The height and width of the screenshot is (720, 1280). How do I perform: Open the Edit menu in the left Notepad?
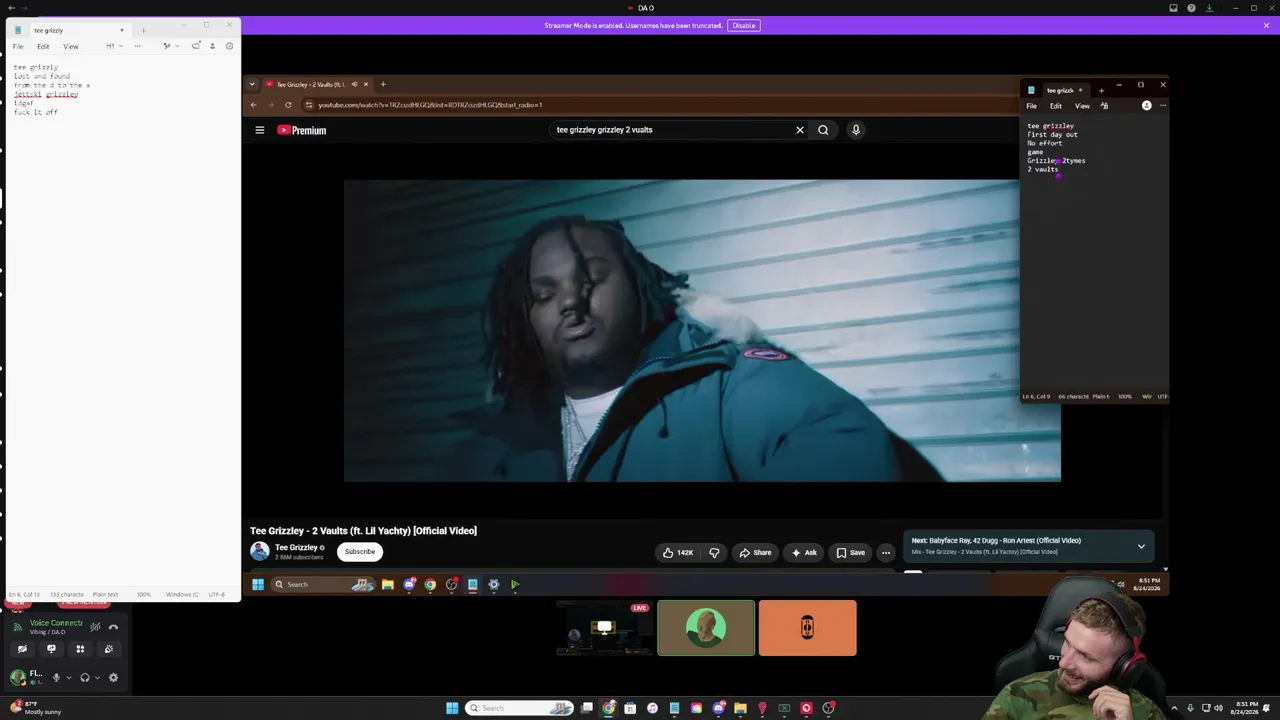click(43, 46)
